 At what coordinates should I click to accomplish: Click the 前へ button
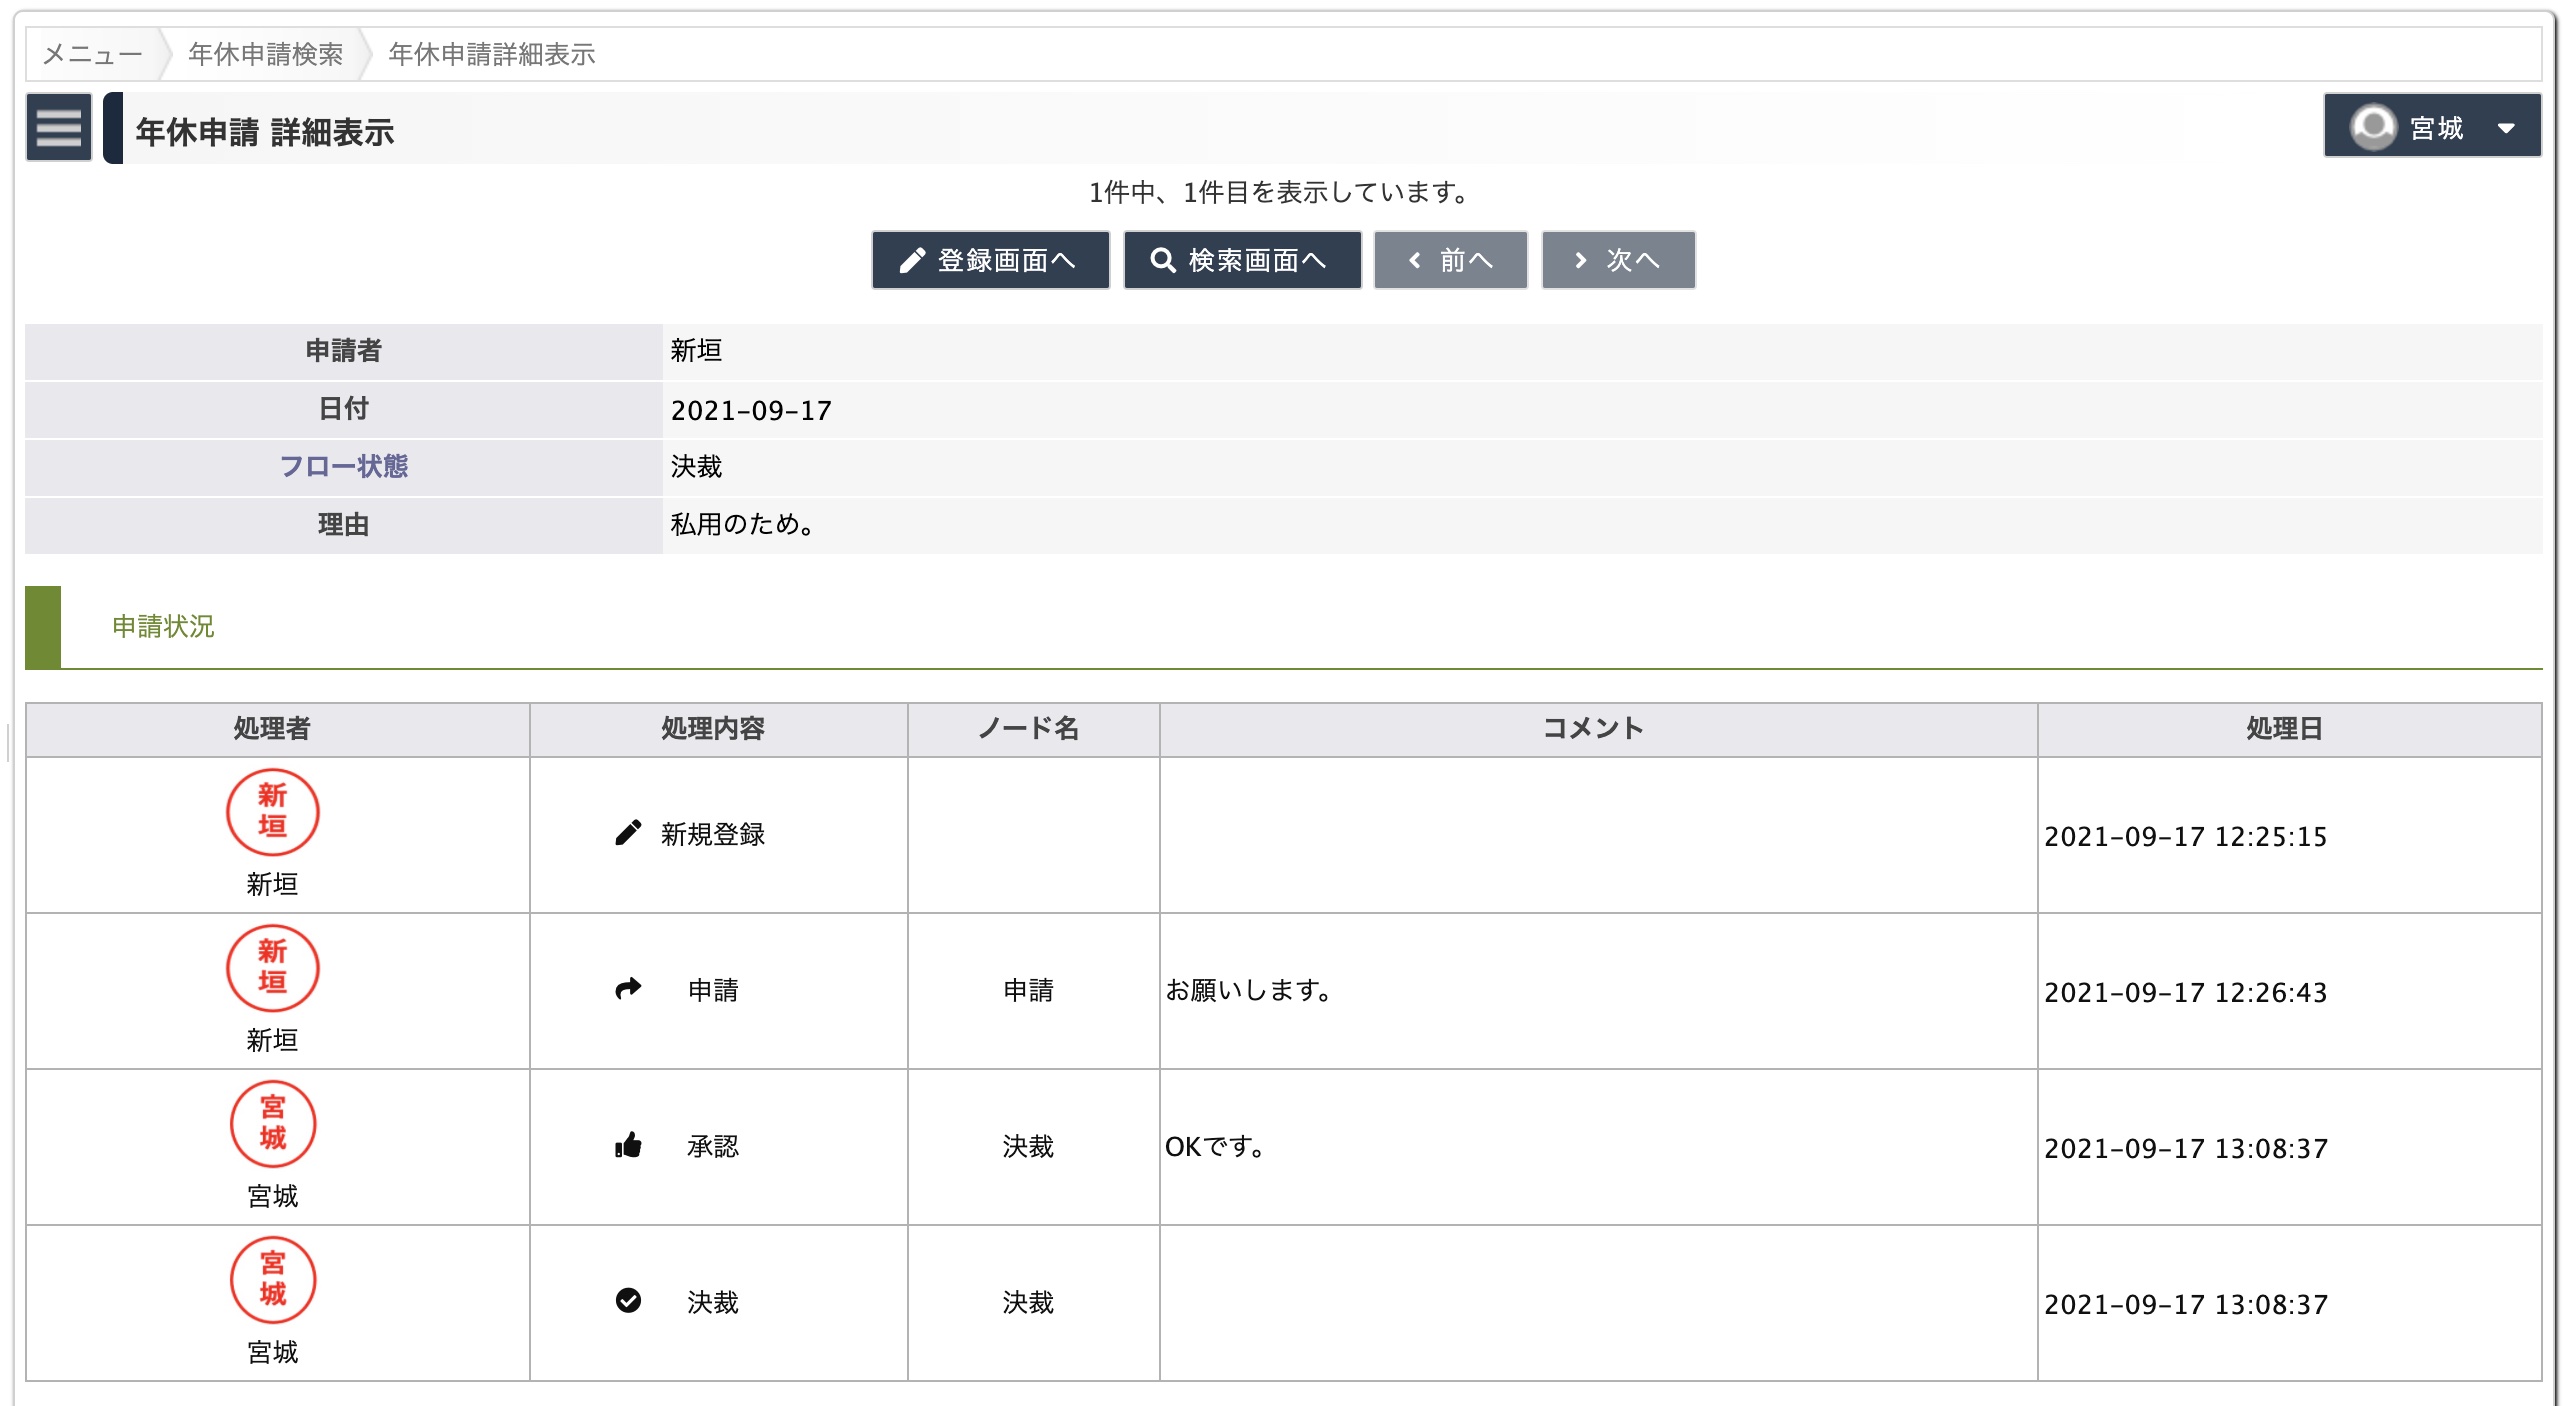coord(1450,260)
